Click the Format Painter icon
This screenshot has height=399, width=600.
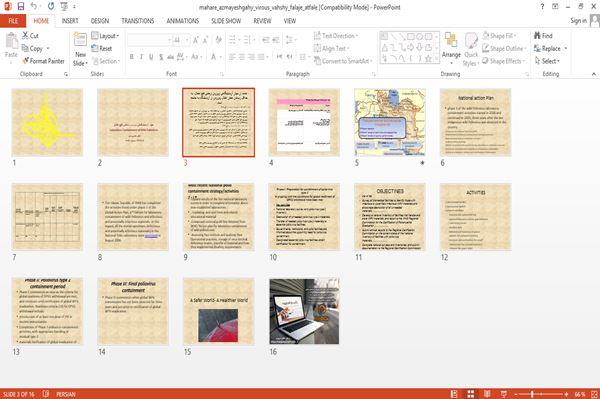(26, 61)
